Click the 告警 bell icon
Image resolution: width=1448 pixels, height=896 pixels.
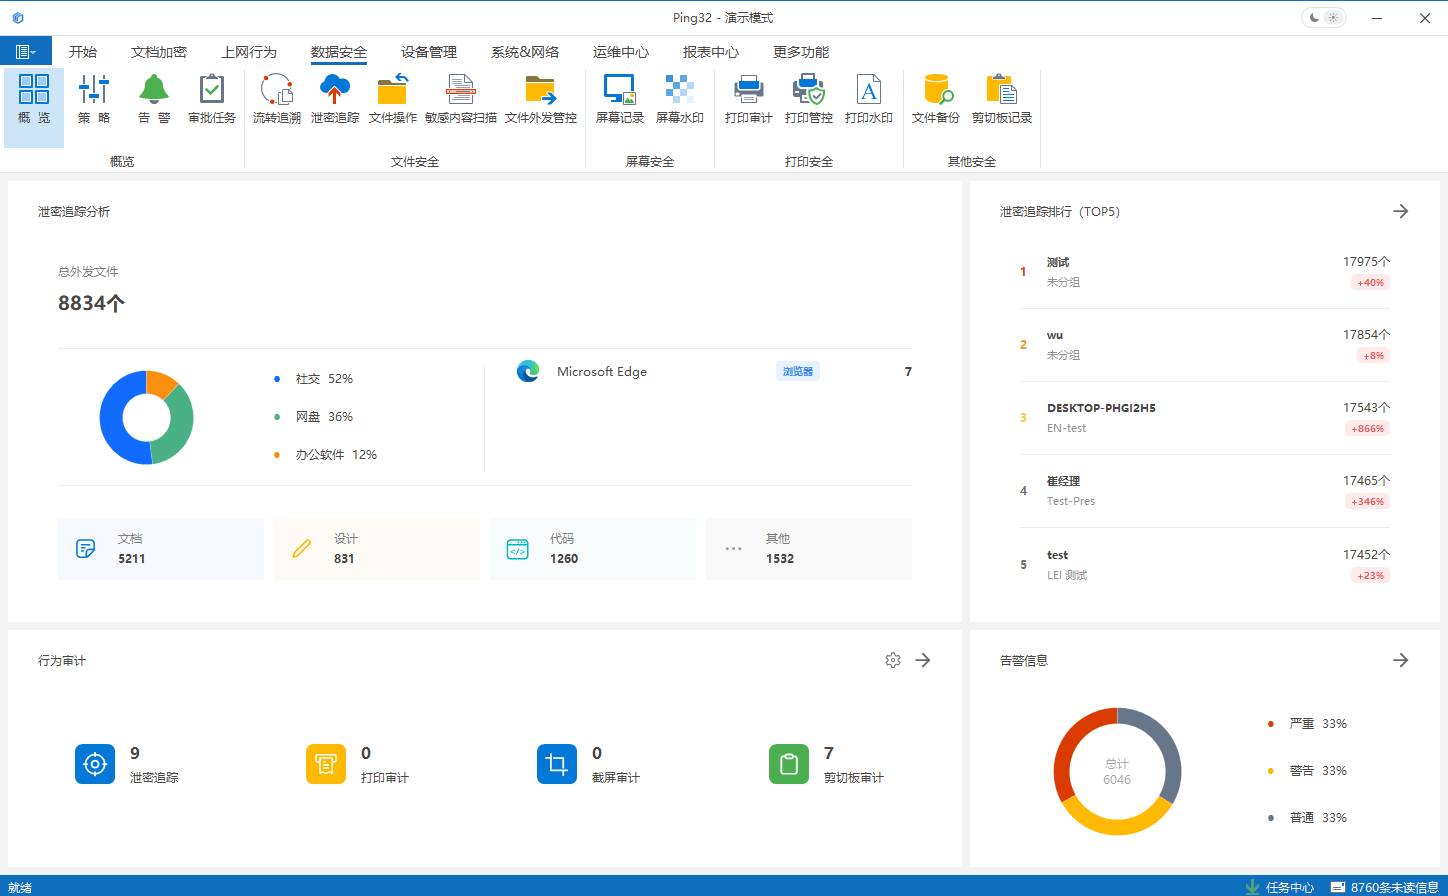(x=153, y=90)
